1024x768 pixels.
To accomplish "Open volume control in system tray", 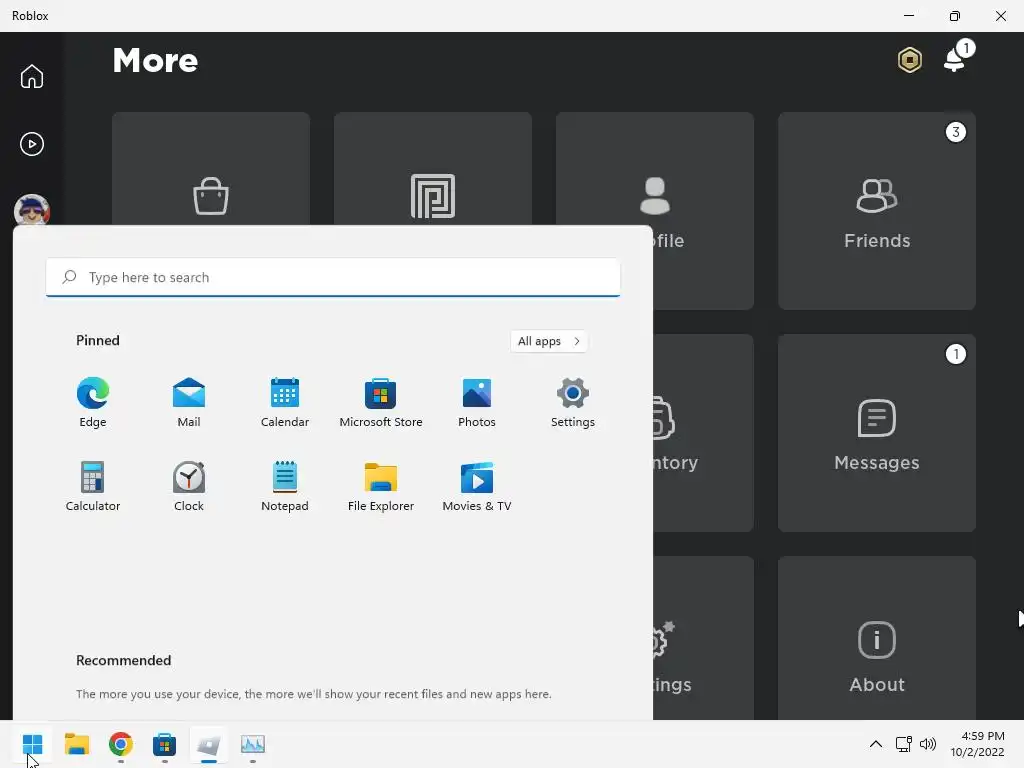I will [927, 744].
